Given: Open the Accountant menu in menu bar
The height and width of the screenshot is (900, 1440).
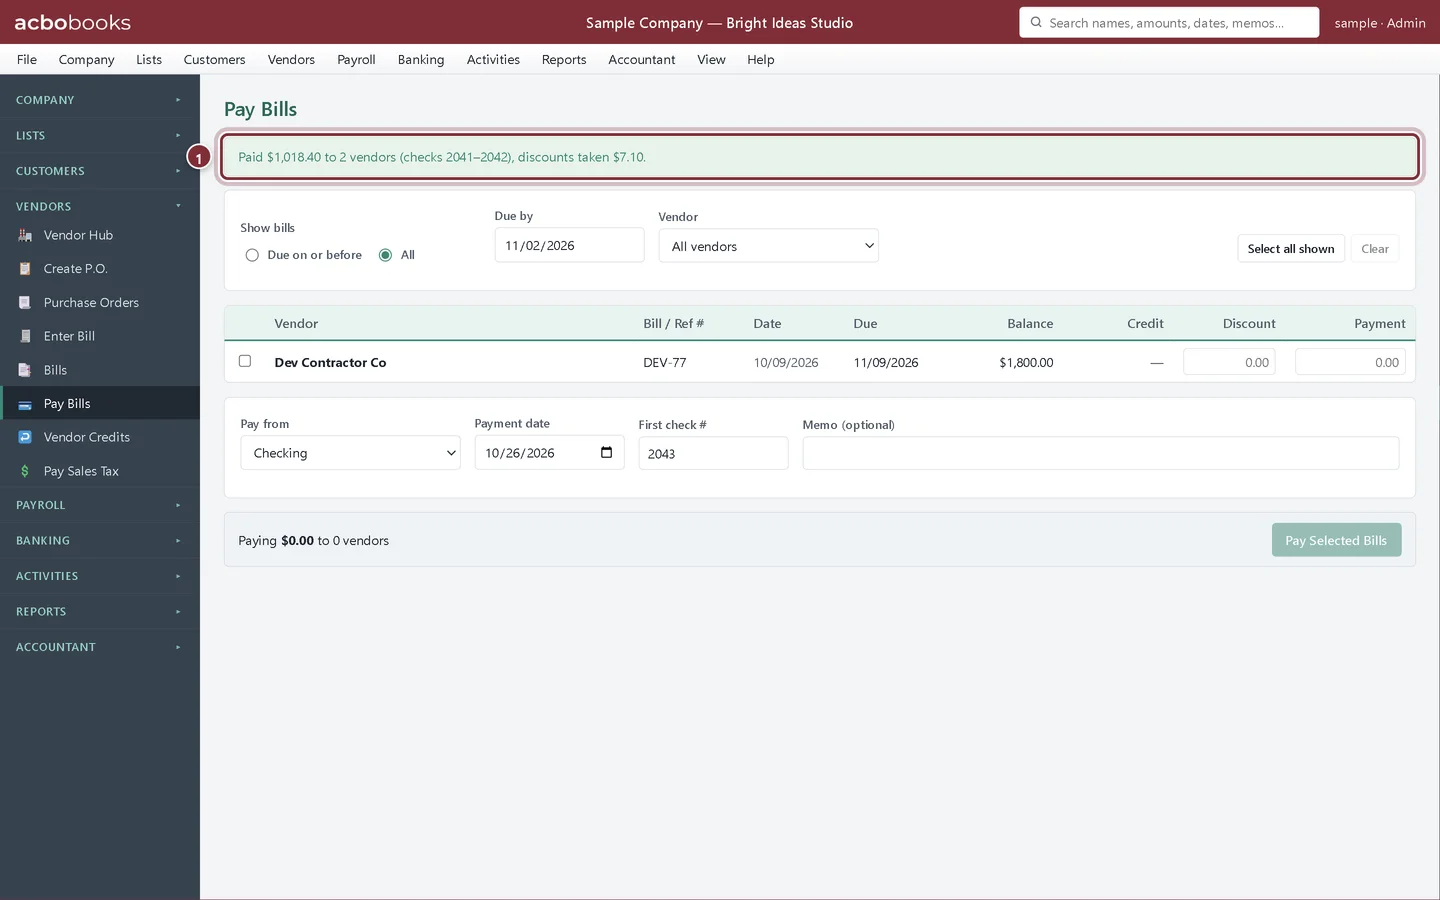Looking at the screenshot, I should pos(642,60).
